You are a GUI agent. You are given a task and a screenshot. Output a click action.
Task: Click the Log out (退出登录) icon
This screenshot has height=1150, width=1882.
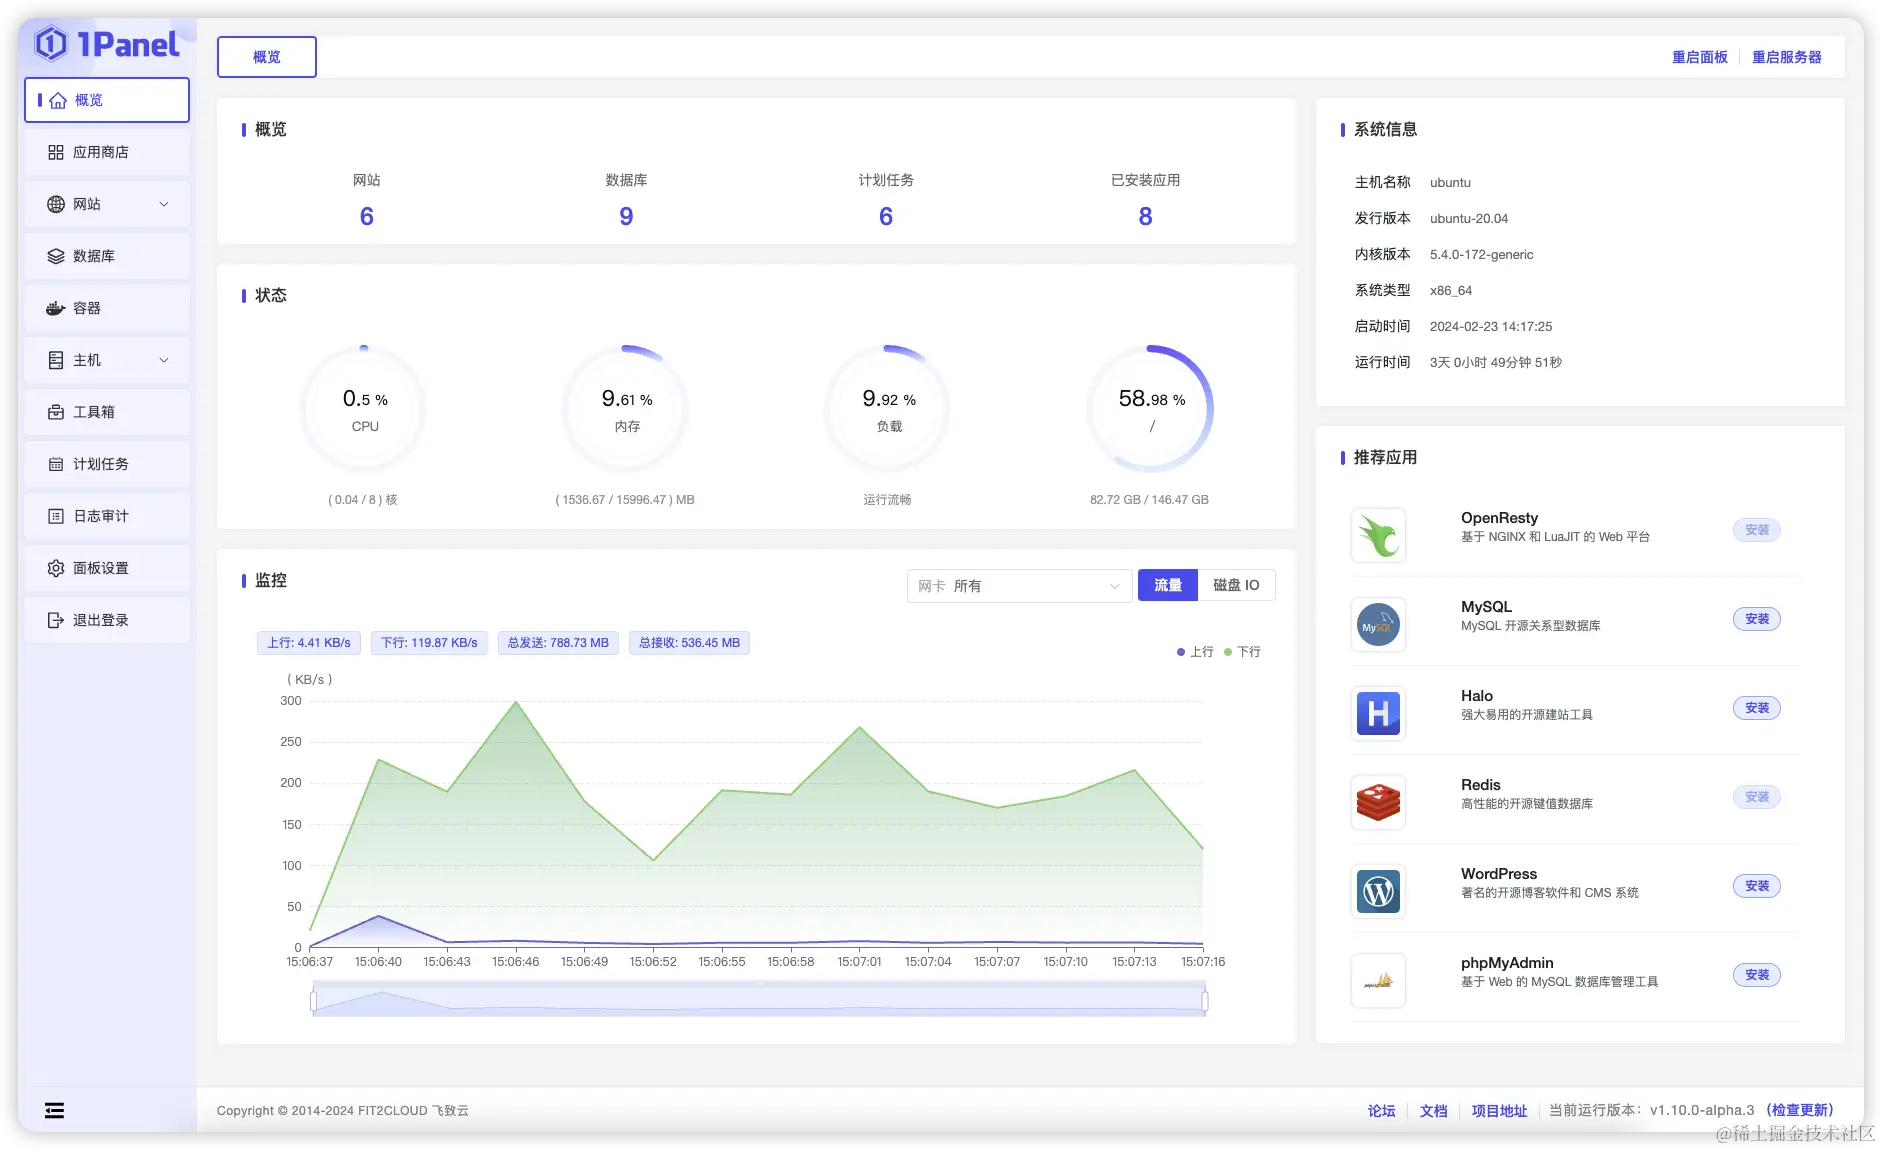point(56,620)
